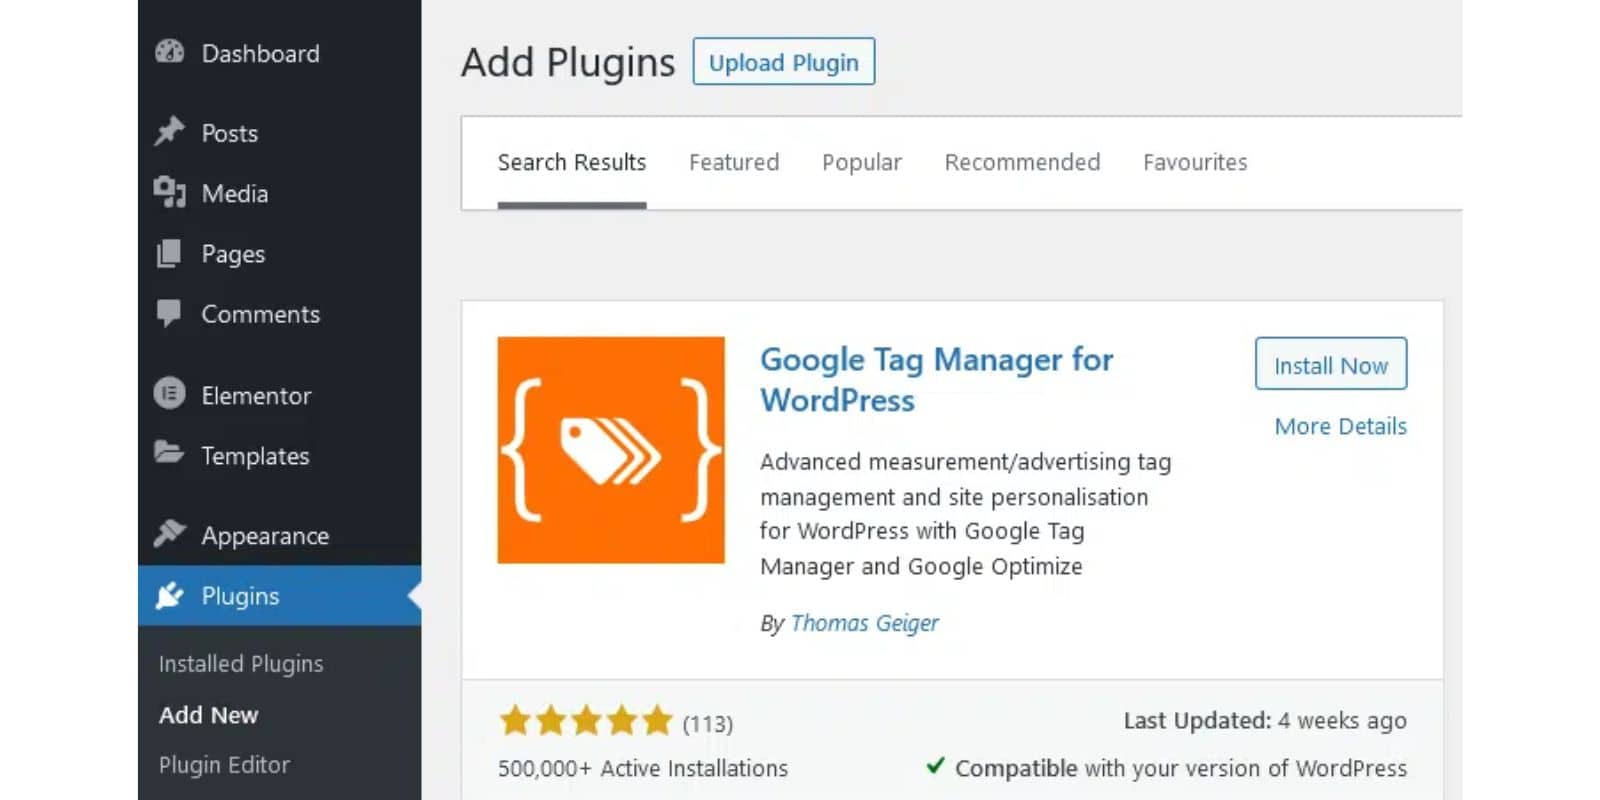Open the Popular plugins tab
The width and height of the screenshot is (1600, 800).
[861, 162]
